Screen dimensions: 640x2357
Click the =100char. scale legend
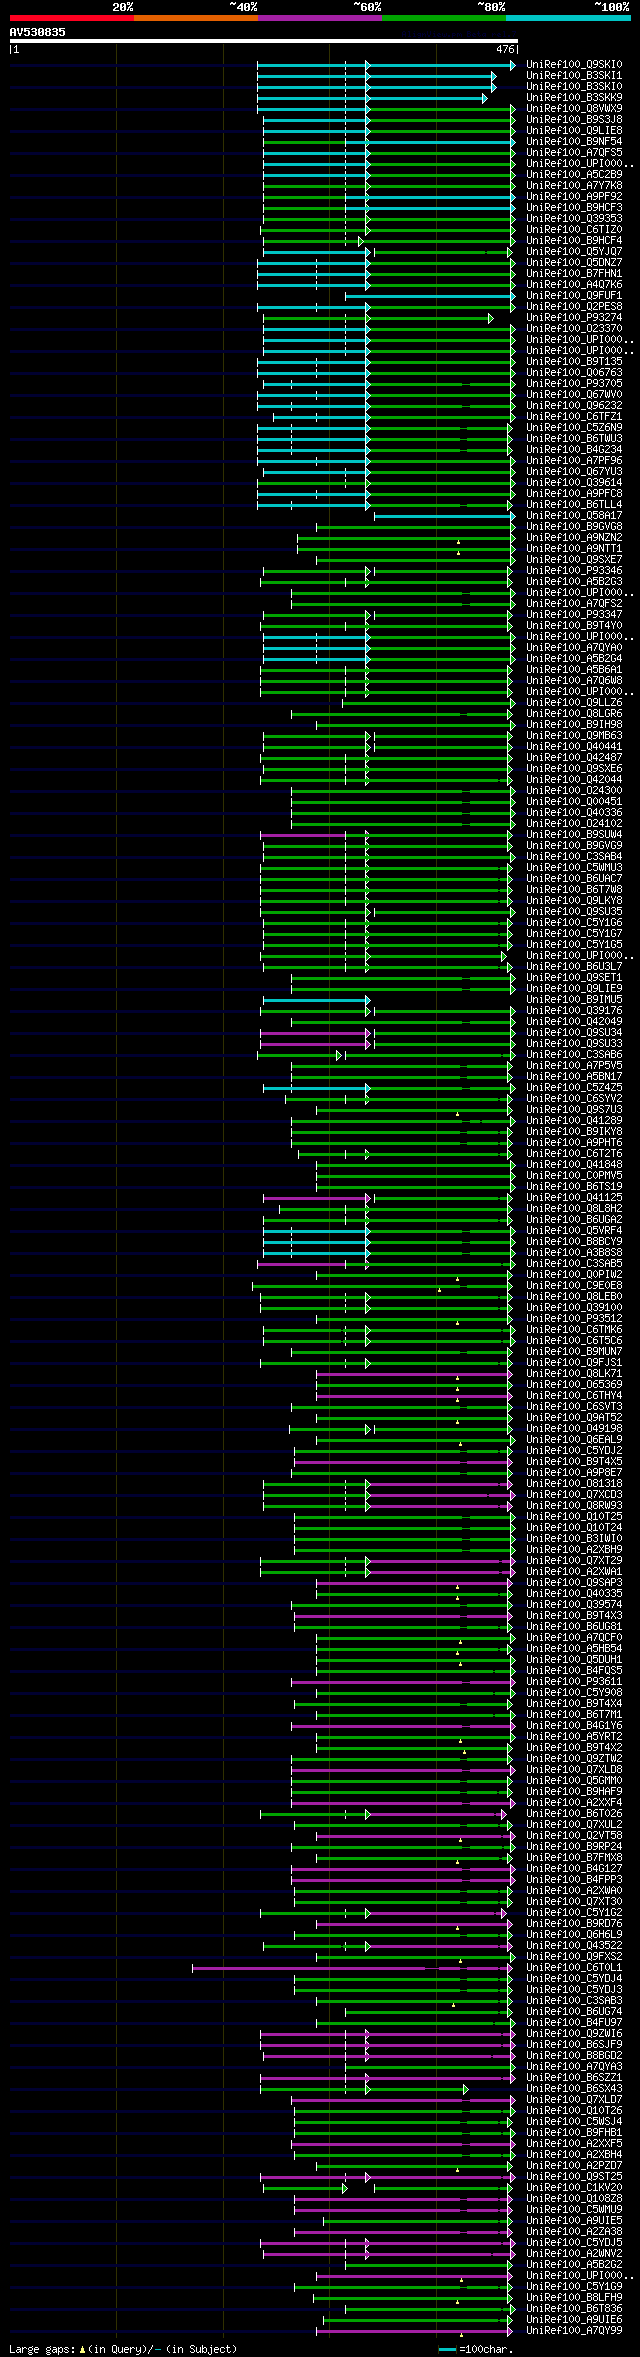(x=476, y=2349)
